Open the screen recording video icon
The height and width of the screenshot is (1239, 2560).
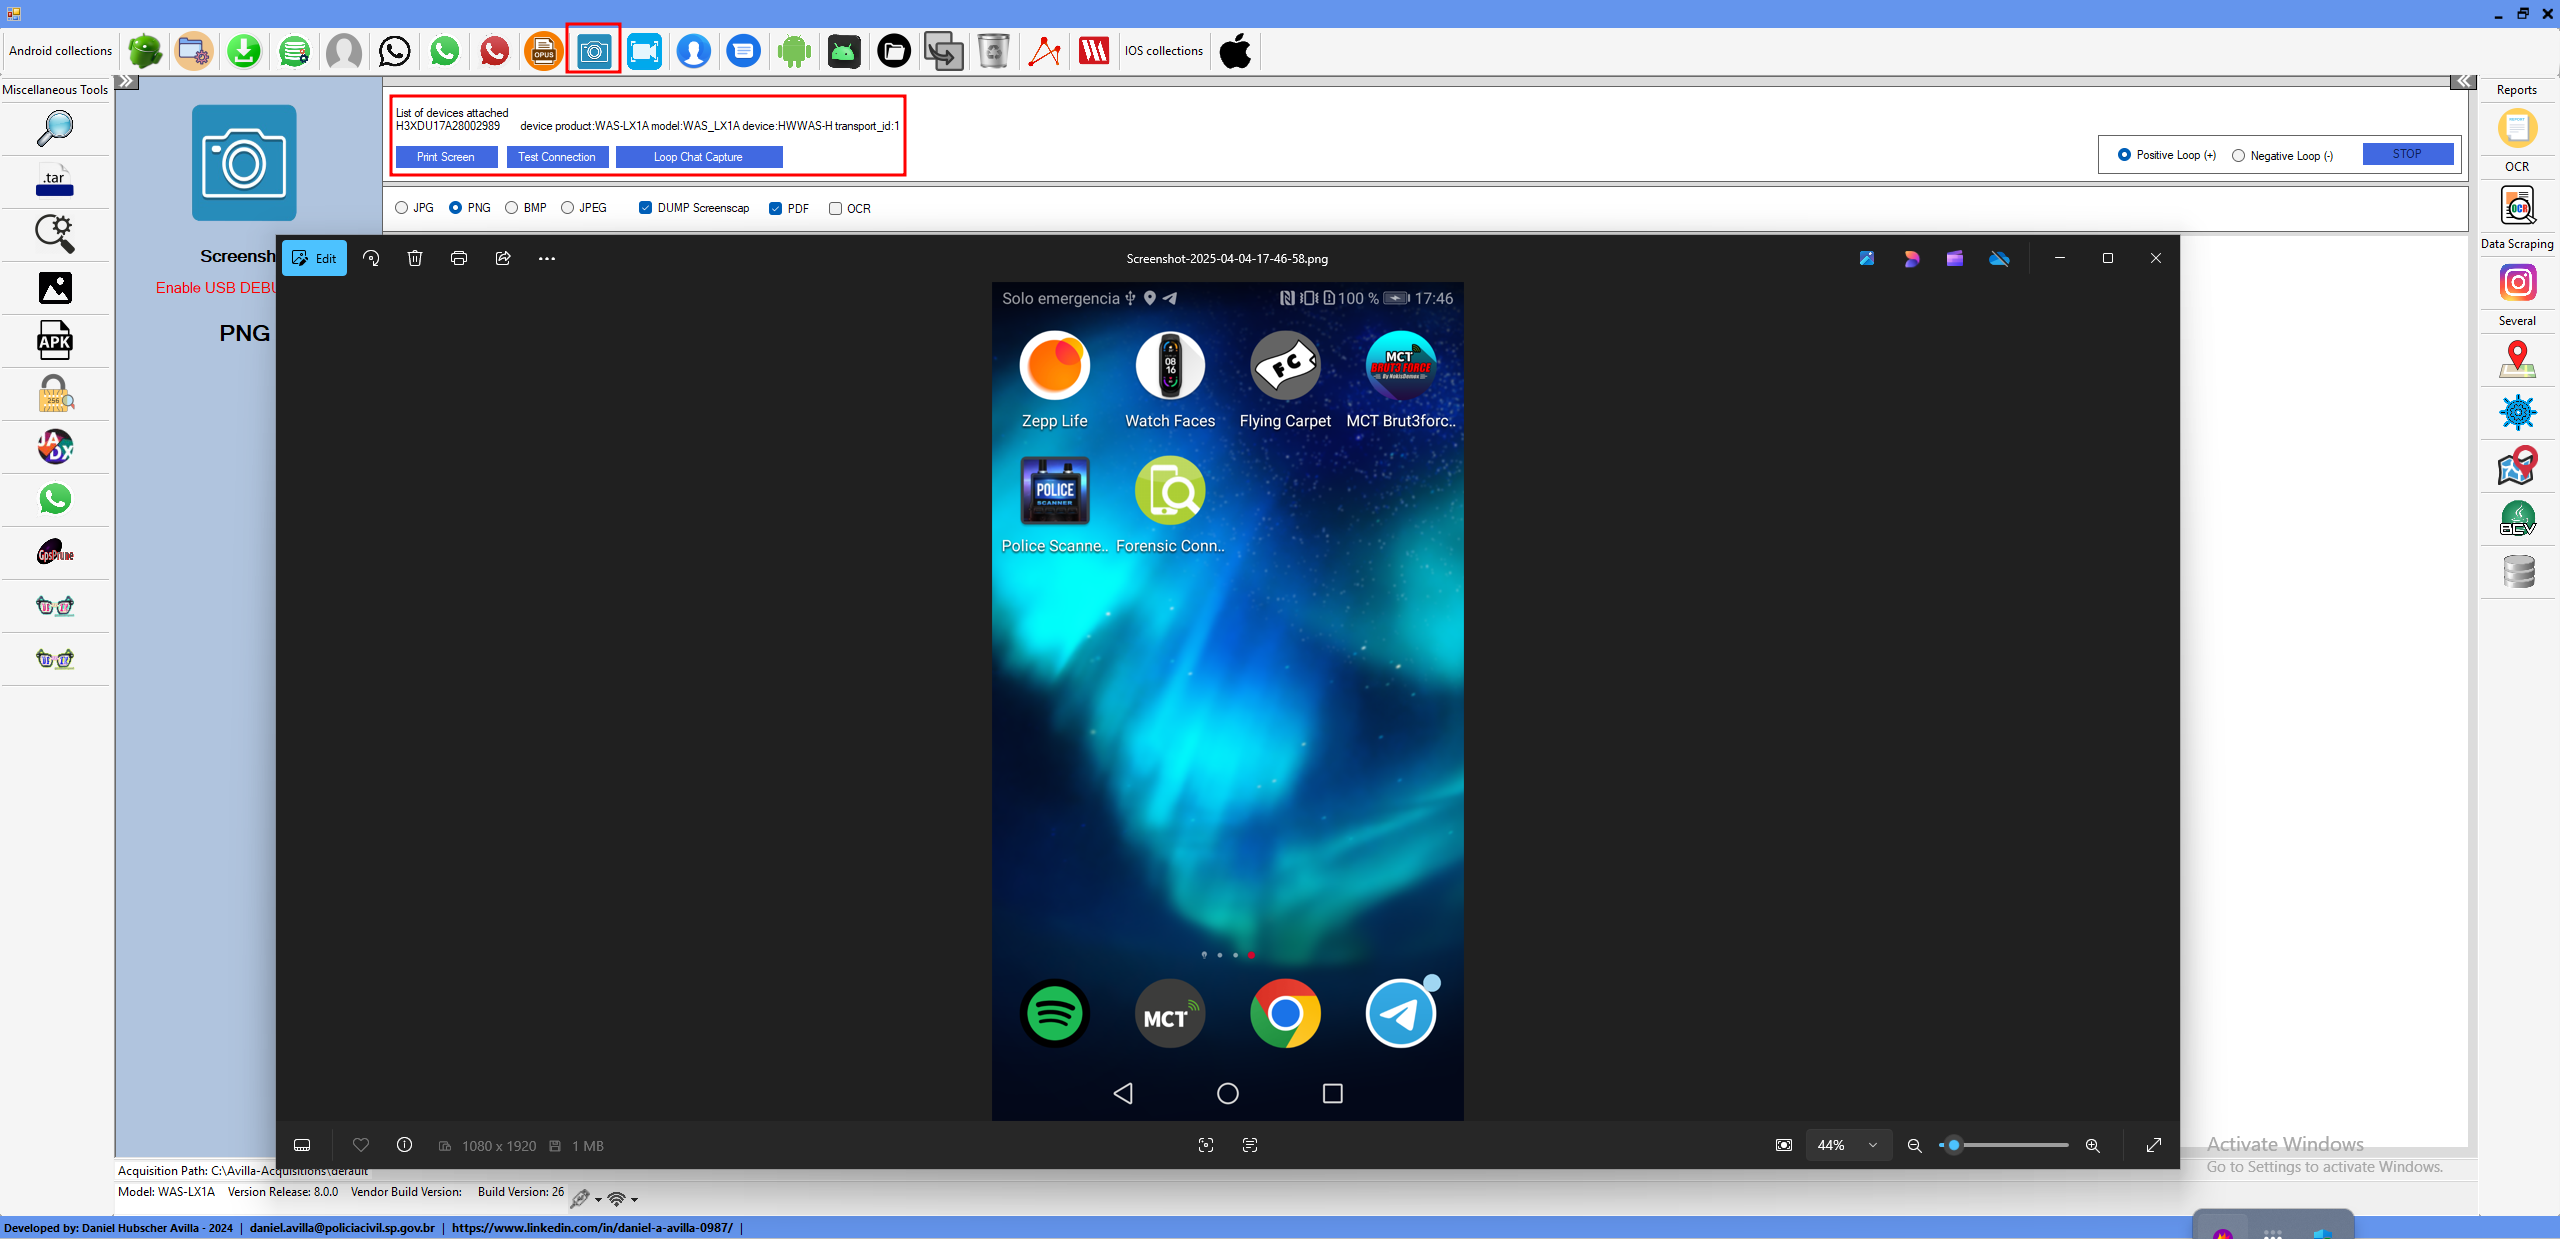point(644,51)
